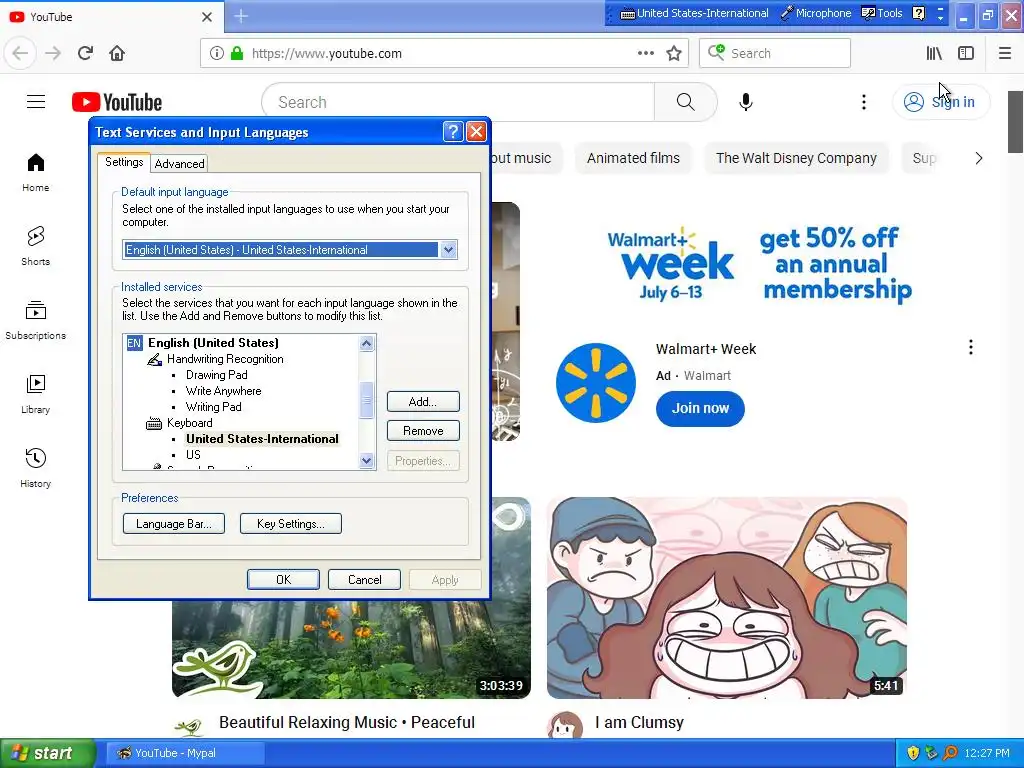Open language bar options arrow
The image size is (1024, 768).
pos(940,17)
